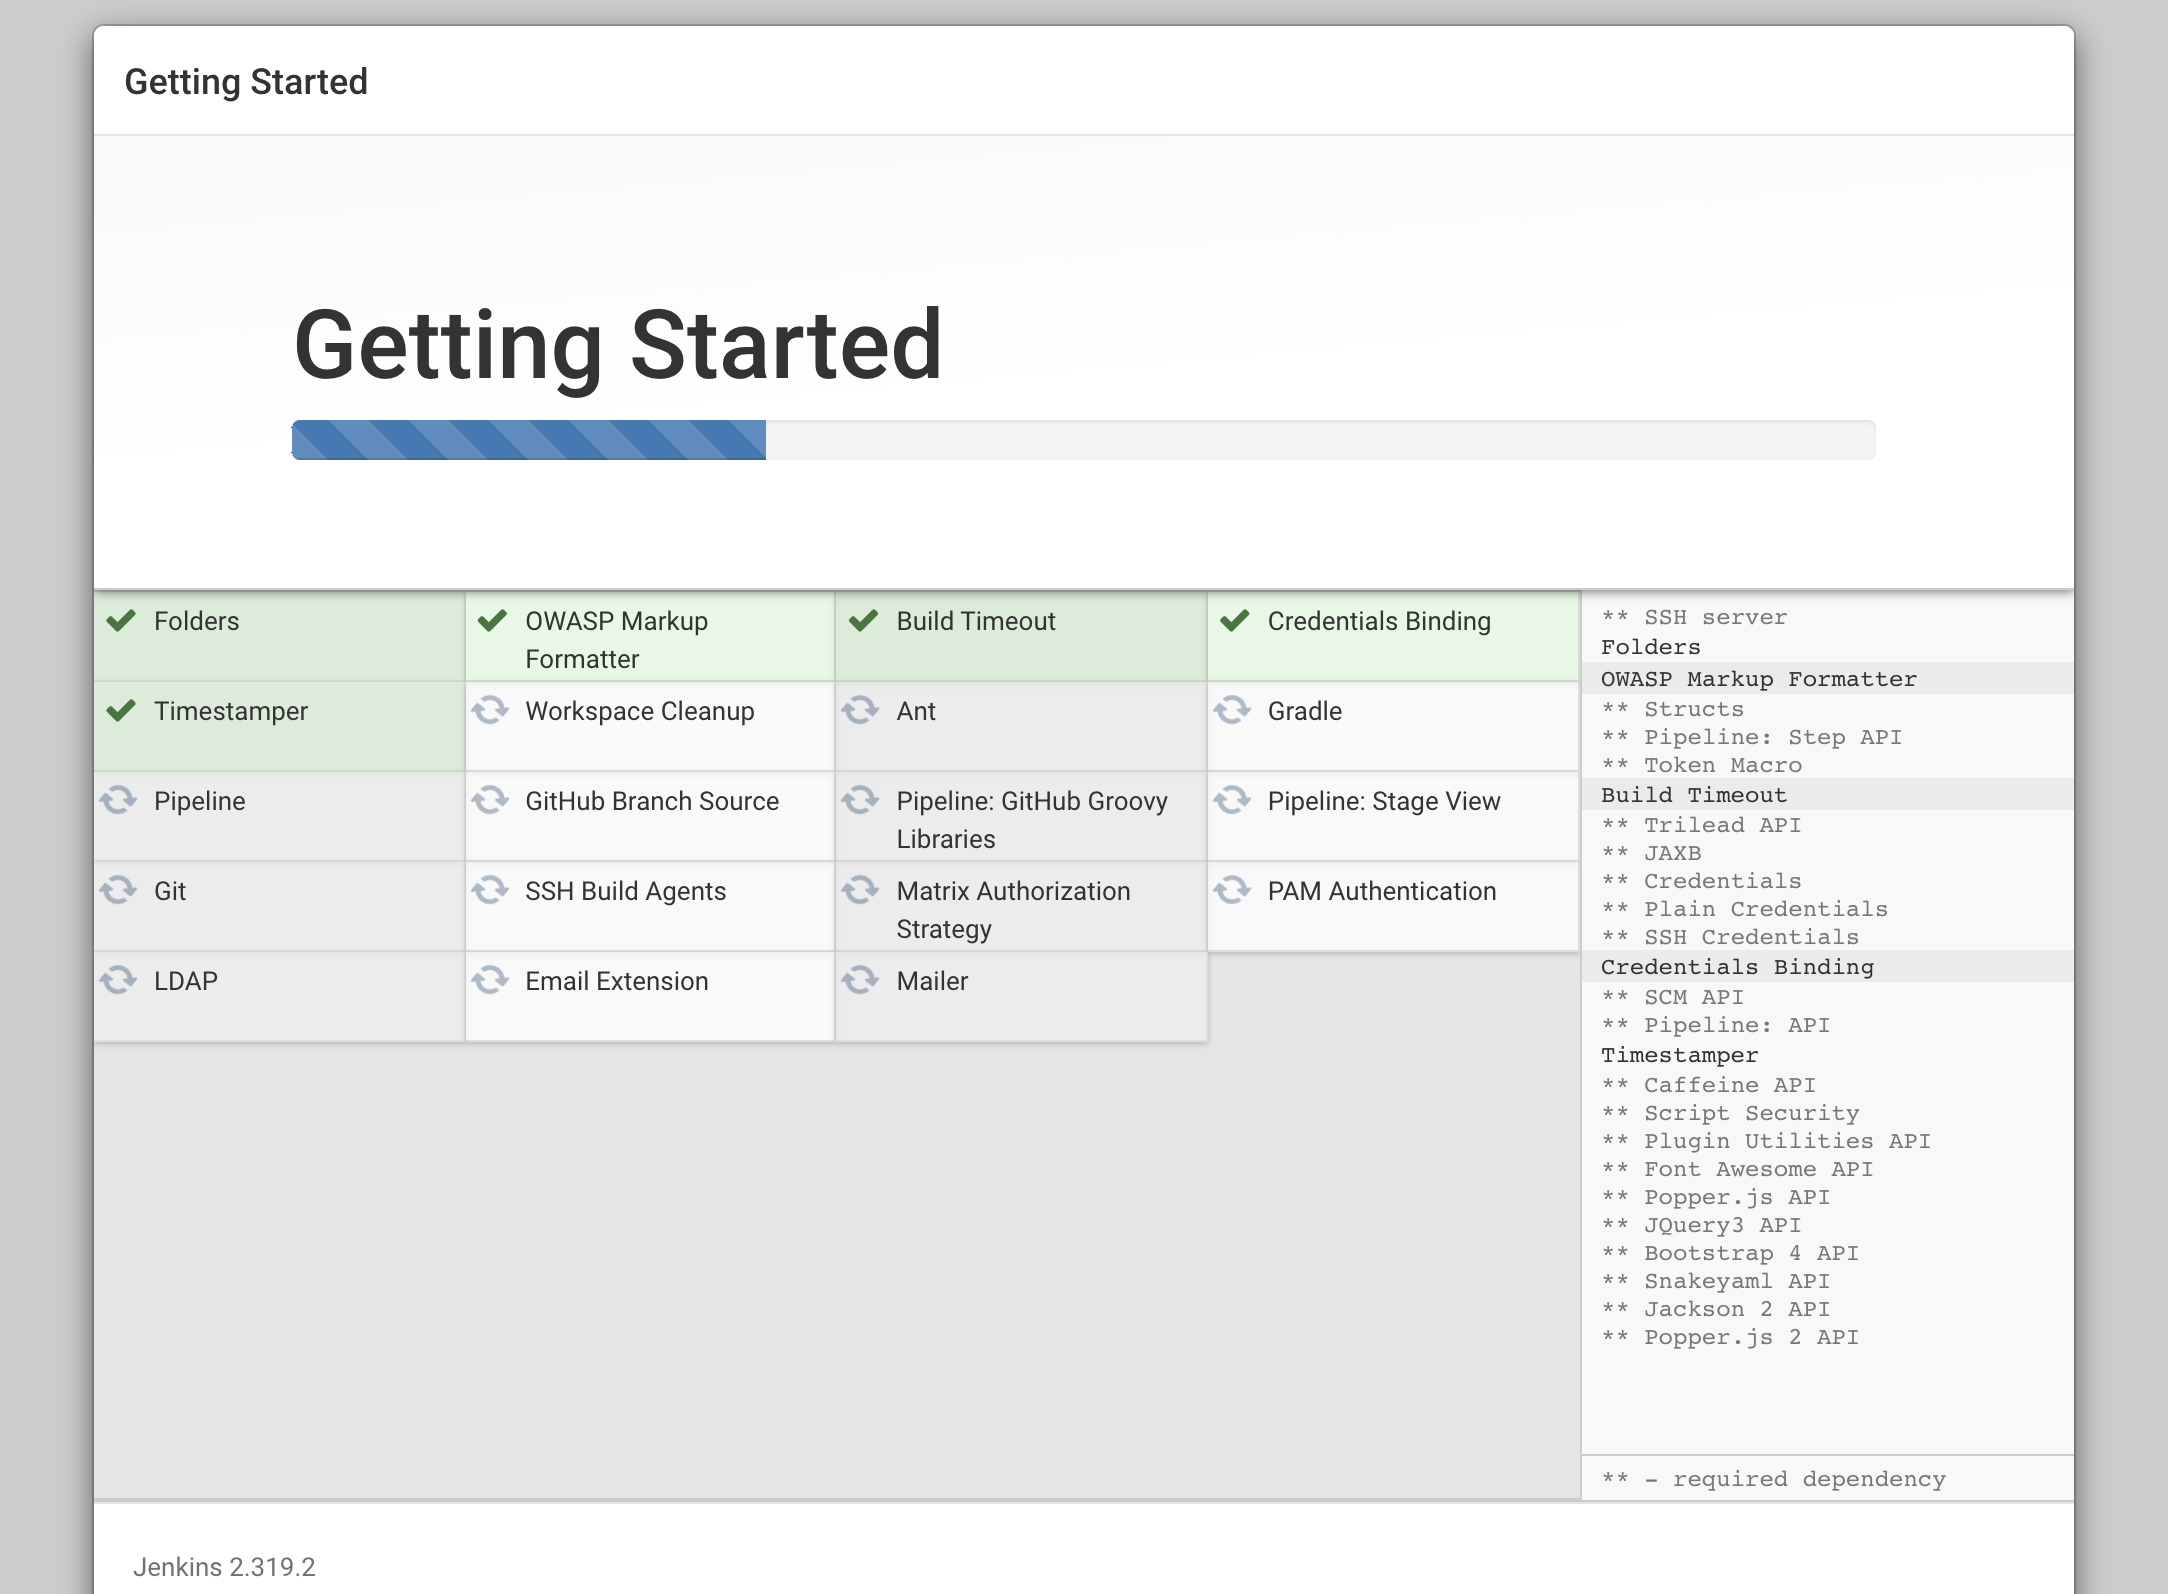Click the green checkmark next to Folders

pyautogui.click(x=121, y=621)
